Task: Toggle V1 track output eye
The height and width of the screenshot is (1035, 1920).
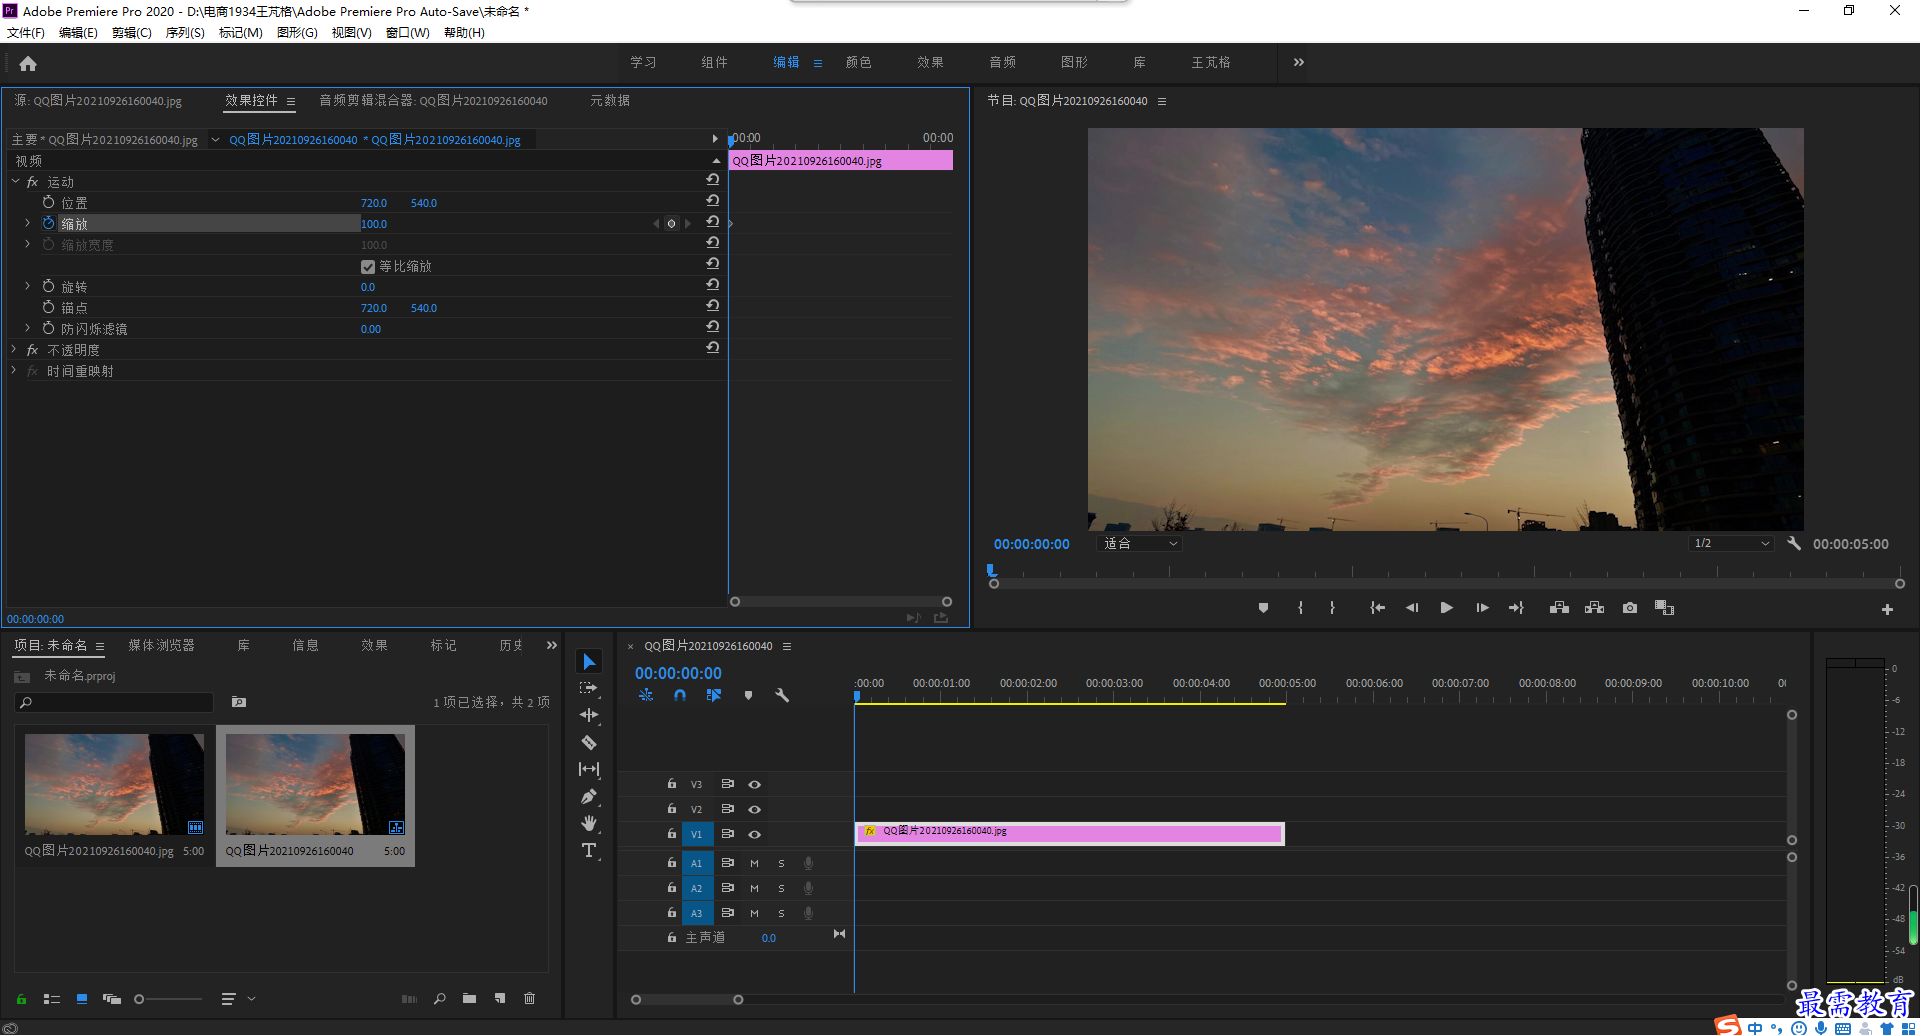Action: coord(755,834)
